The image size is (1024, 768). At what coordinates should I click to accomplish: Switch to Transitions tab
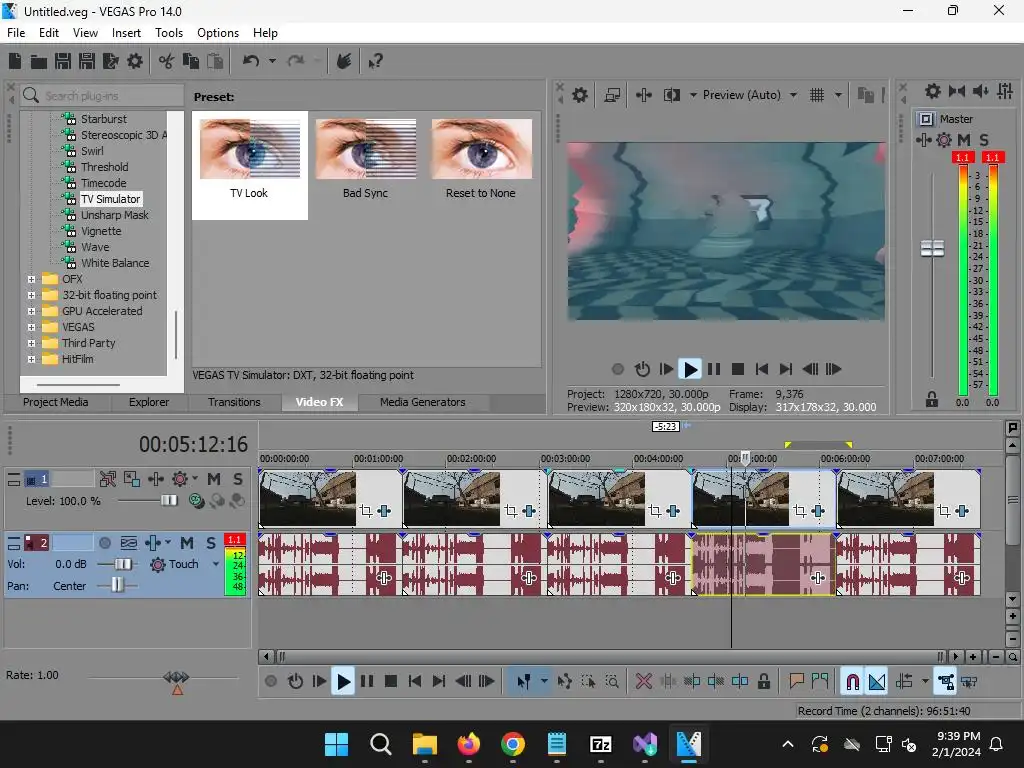(234, 402)
